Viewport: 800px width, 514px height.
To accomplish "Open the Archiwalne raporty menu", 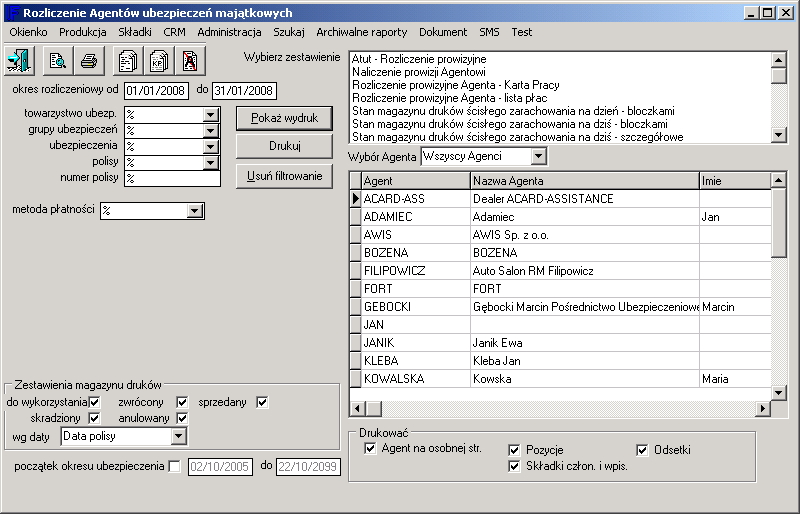I will pos(362,32).
